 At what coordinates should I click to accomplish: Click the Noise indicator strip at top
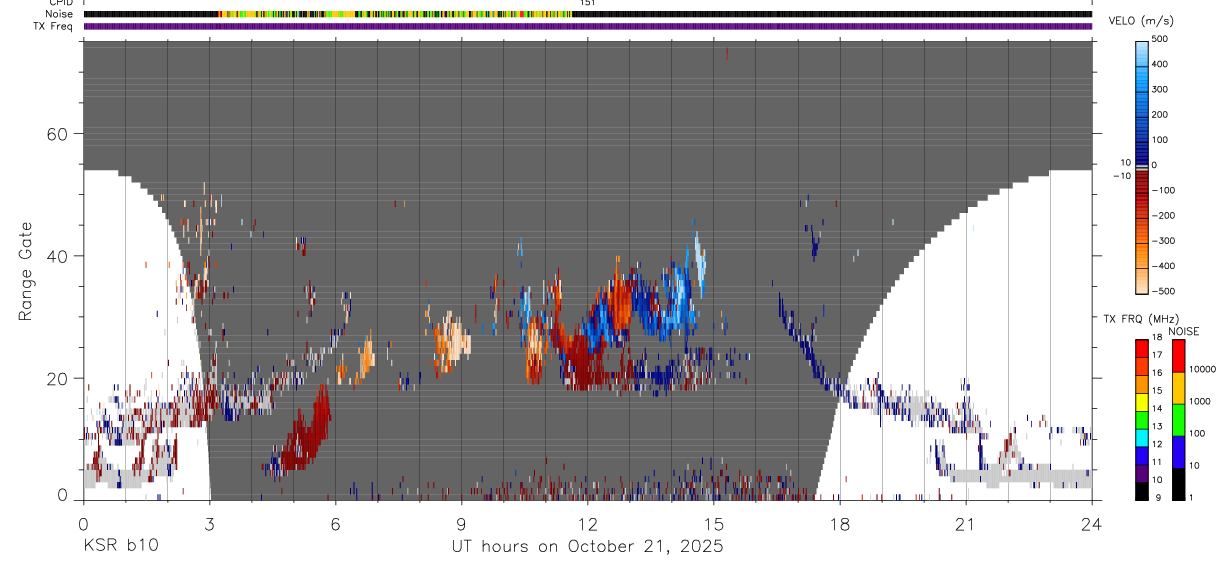pyautogui.click(x=587, y=14)
